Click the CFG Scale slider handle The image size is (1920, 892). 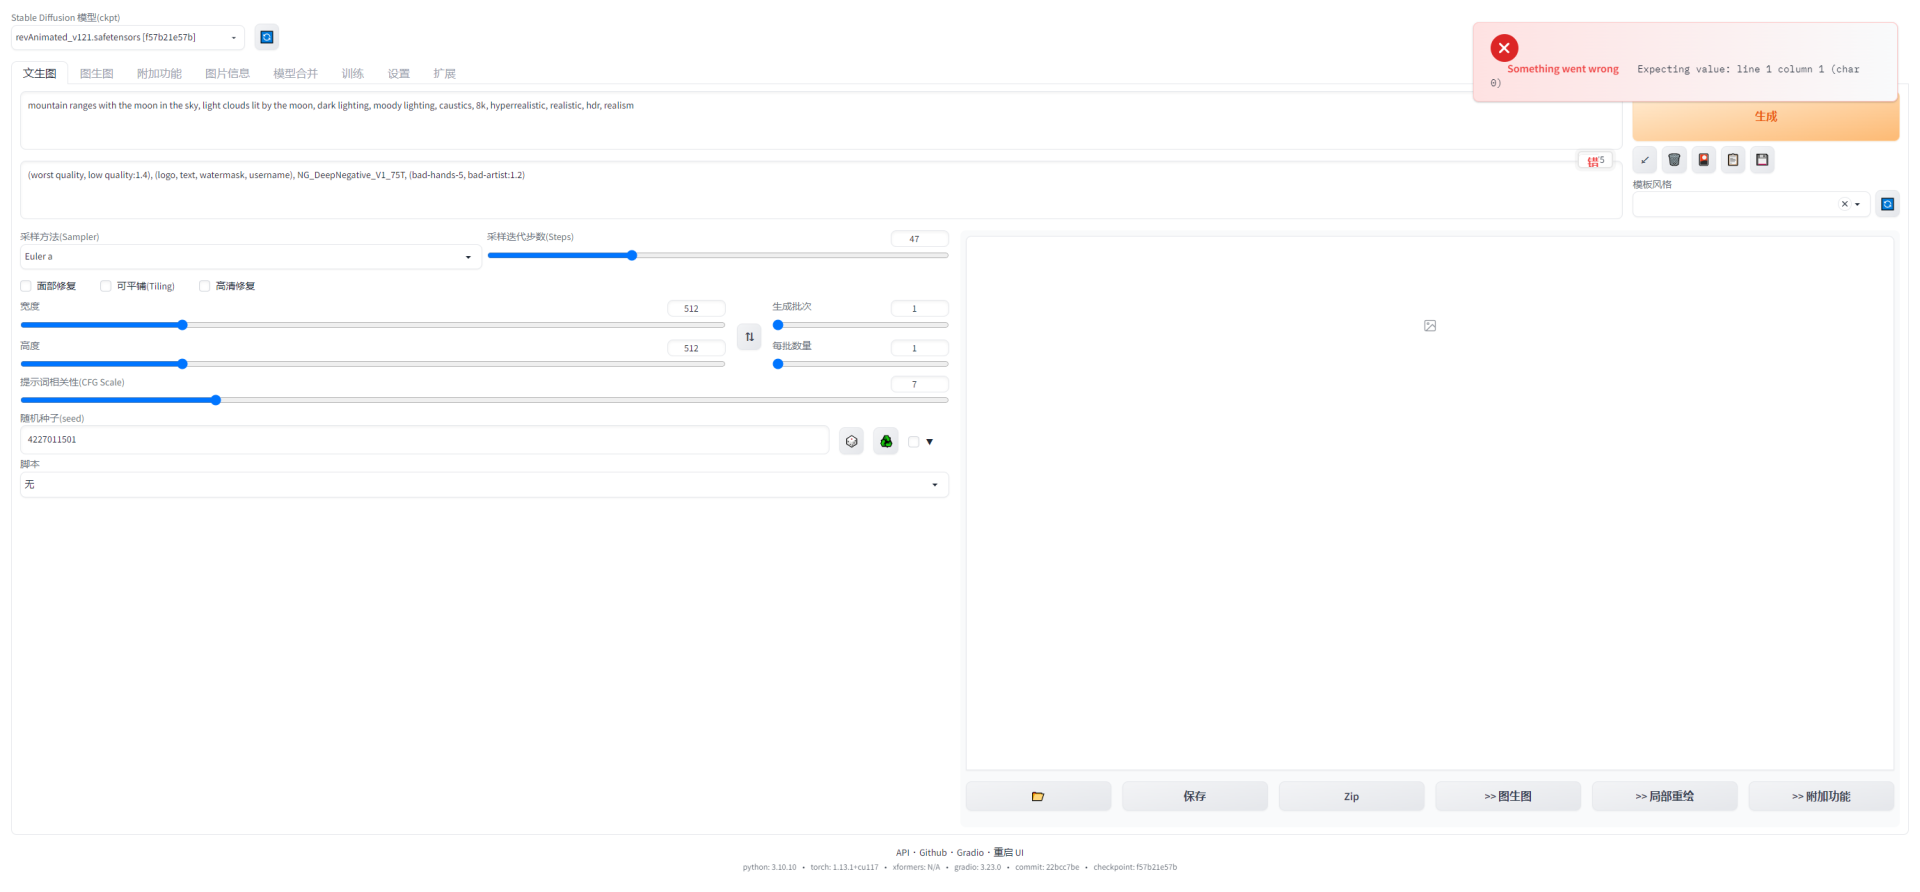point(216,400)
